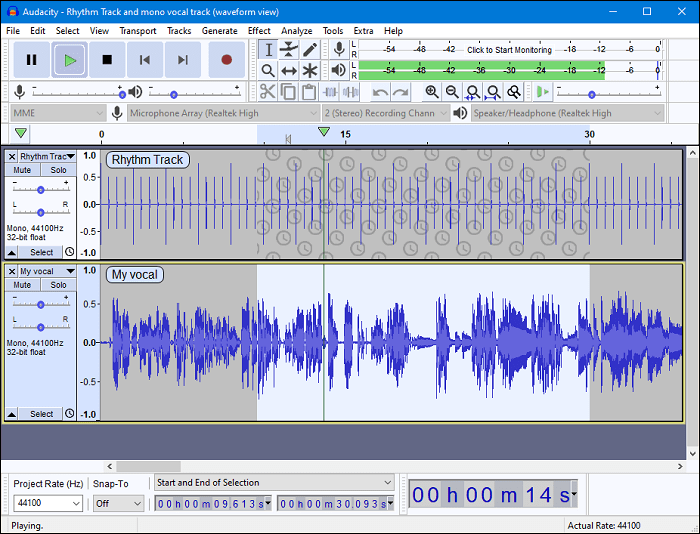This screenshot has height=534, width=700.
Task: Close the Rhythm Track with X
Action: point(12,156)
